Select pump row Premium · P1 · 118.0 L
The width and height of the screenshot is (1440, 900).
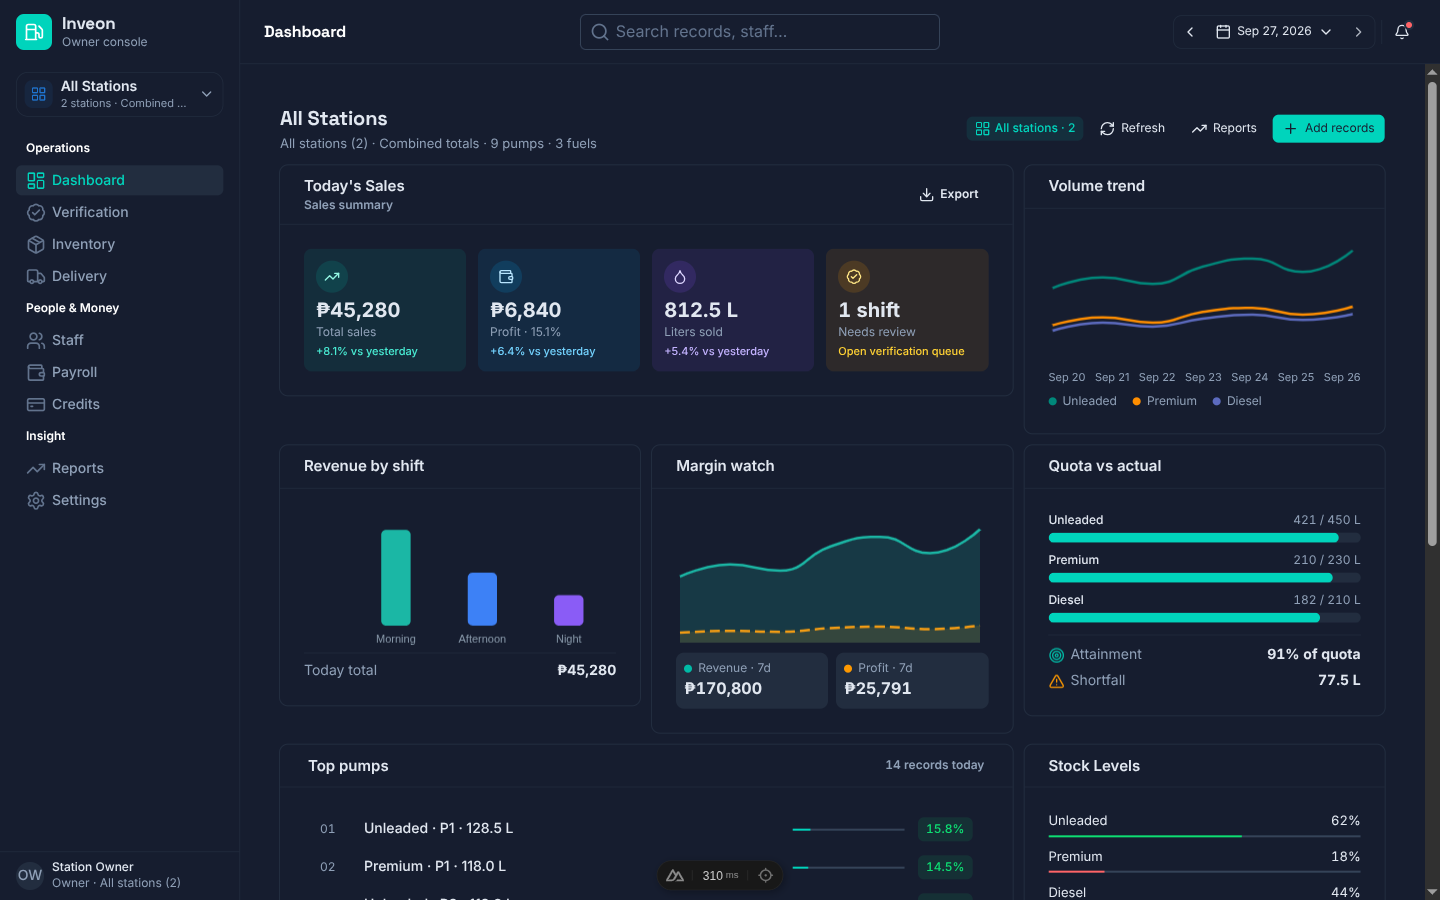(x=646, y=867)
